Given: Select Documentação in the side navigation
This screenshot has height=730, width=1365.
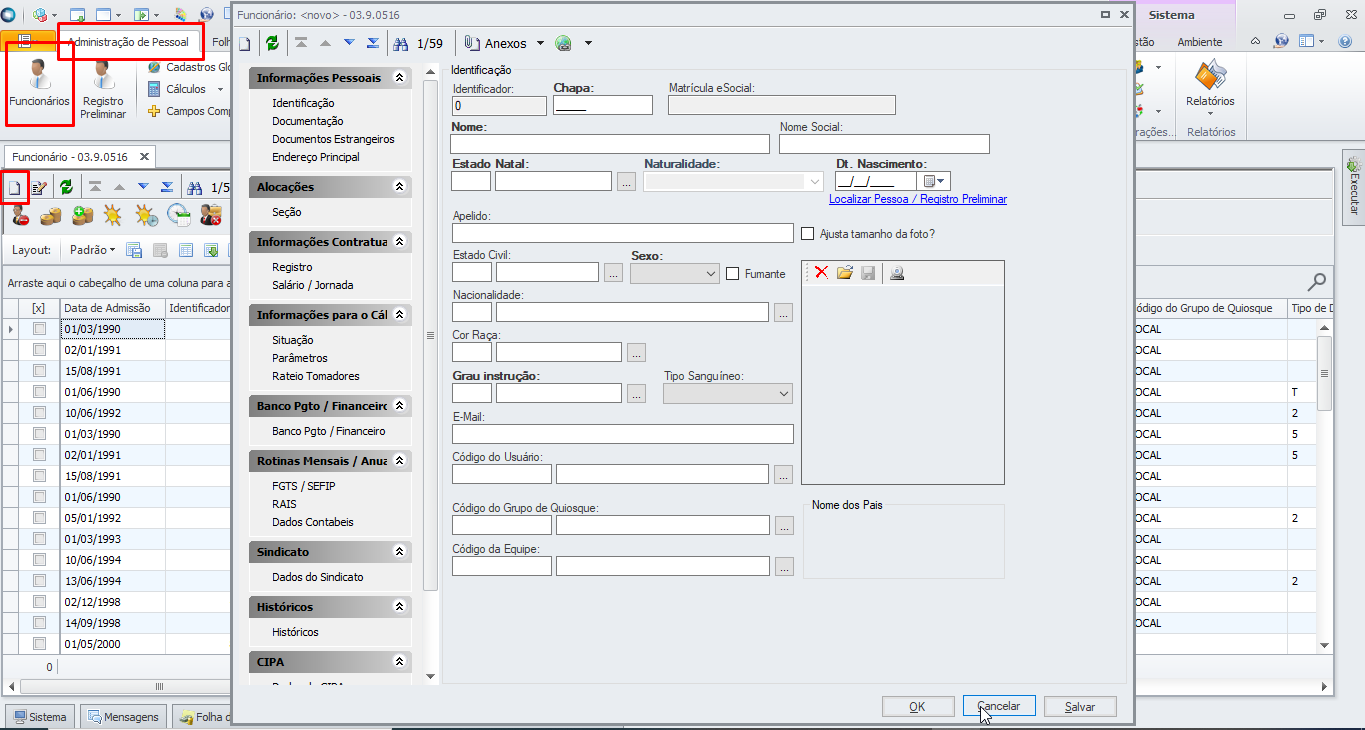Looking at the screenshot, I should click(x=308, y=121).
